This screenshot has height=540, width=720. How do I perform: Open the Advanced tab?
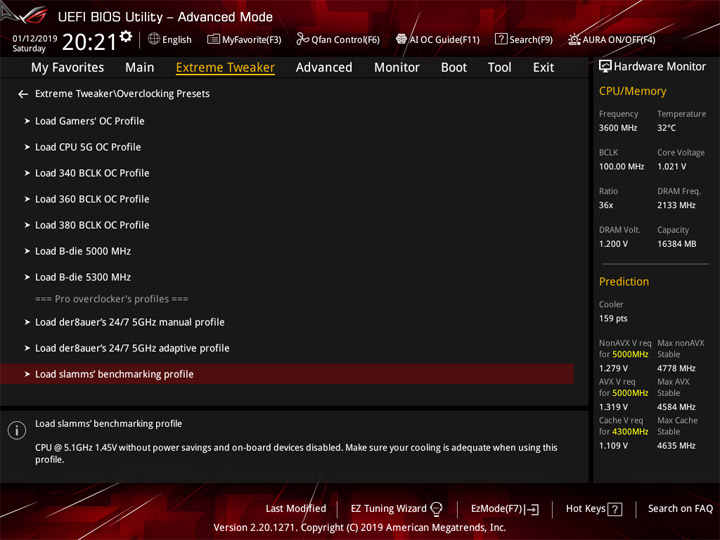click(324, 68)
